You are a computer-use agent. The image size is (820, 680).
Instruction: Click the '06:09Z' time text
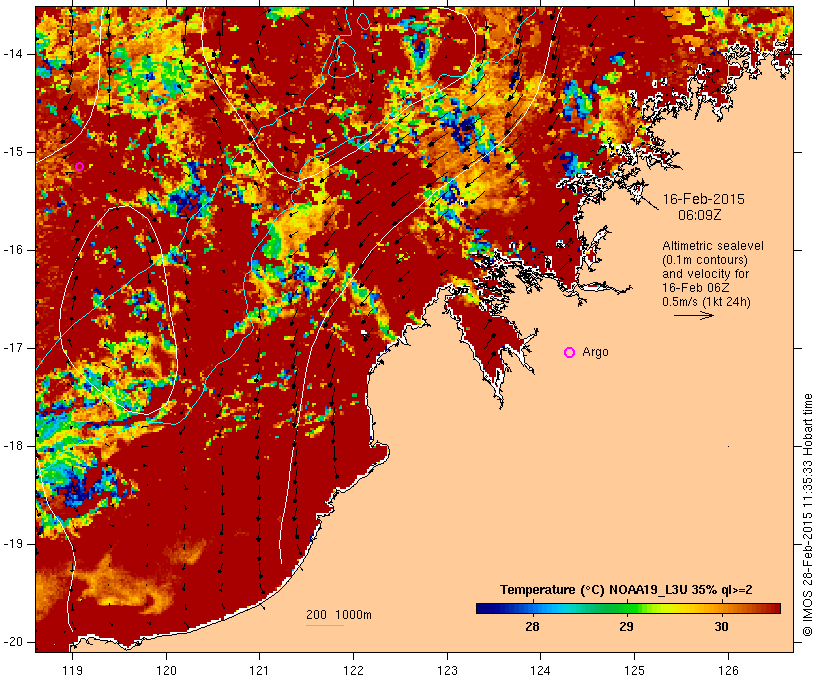point(700,215)
